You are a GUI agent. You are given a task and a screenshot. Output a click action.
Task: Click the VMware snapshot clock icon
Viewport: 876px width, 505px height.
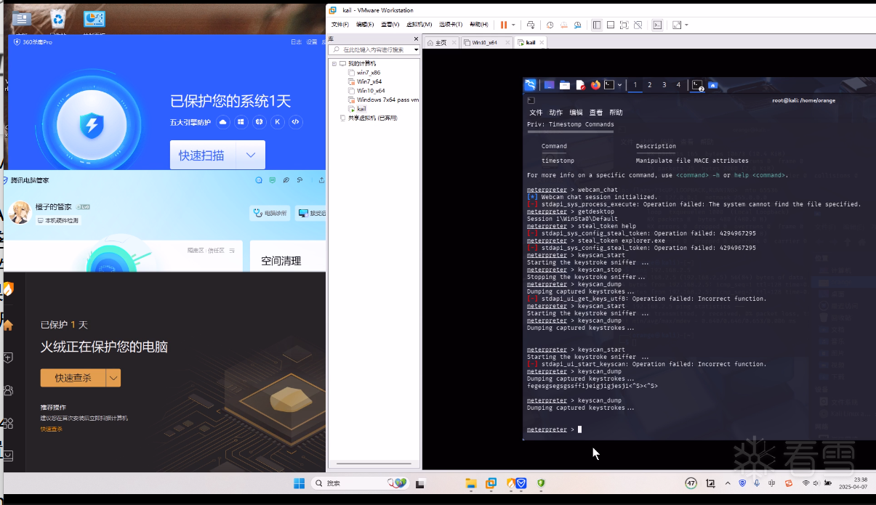[550, 25]
